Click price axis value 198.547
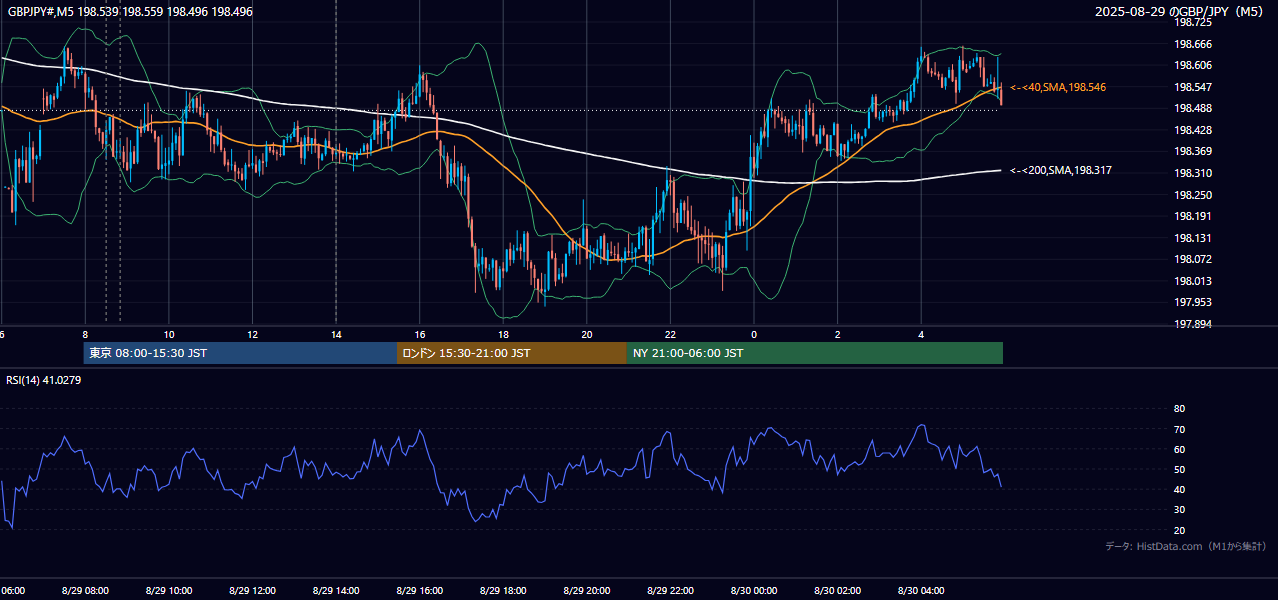 click(x=1193, y=87)
